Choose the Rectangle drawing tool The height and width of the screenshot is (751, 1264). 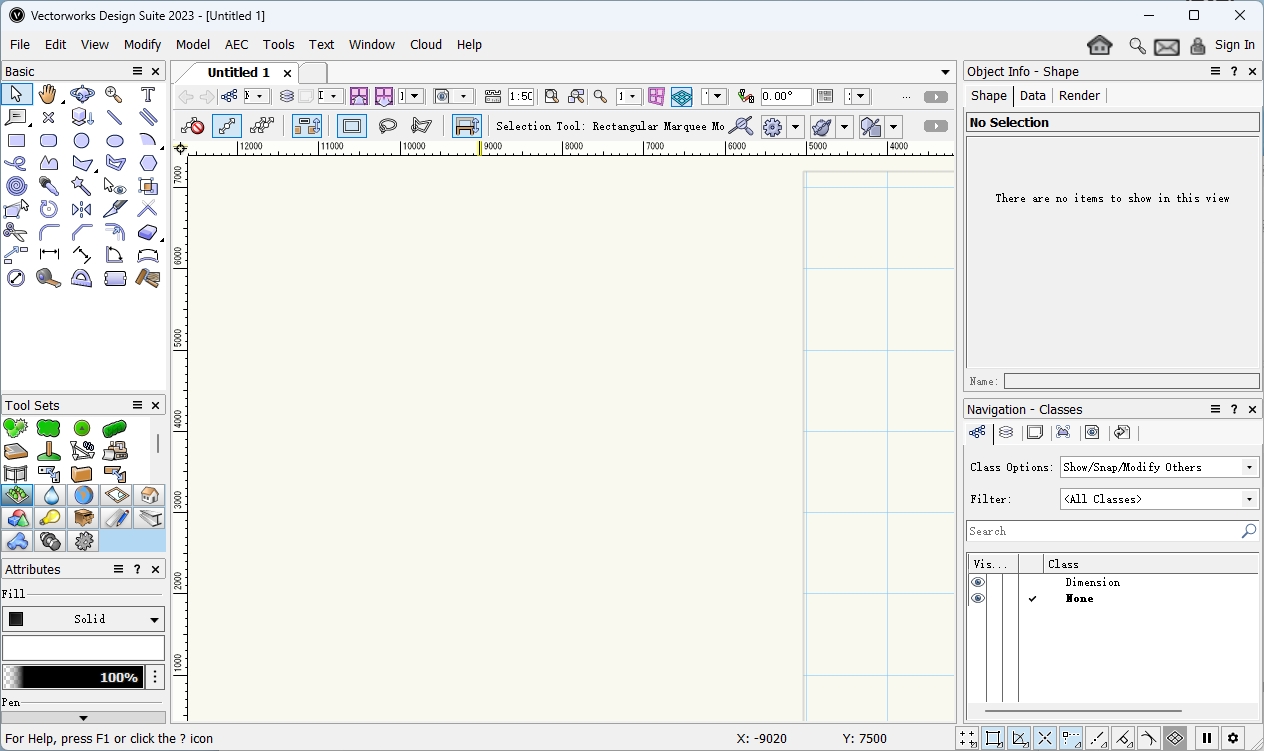point(16,141)
